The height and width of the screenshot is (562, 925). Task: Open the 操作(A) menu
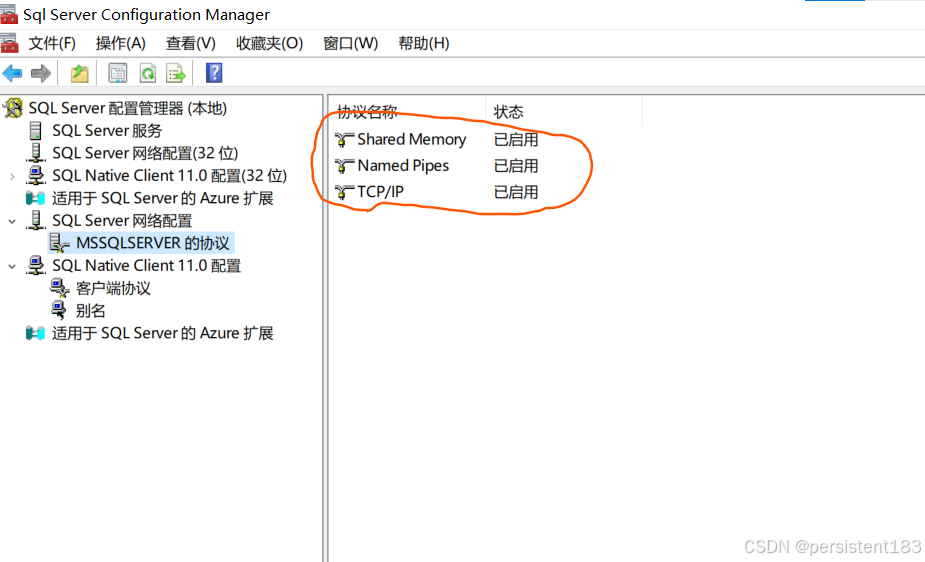pos(120,43)
